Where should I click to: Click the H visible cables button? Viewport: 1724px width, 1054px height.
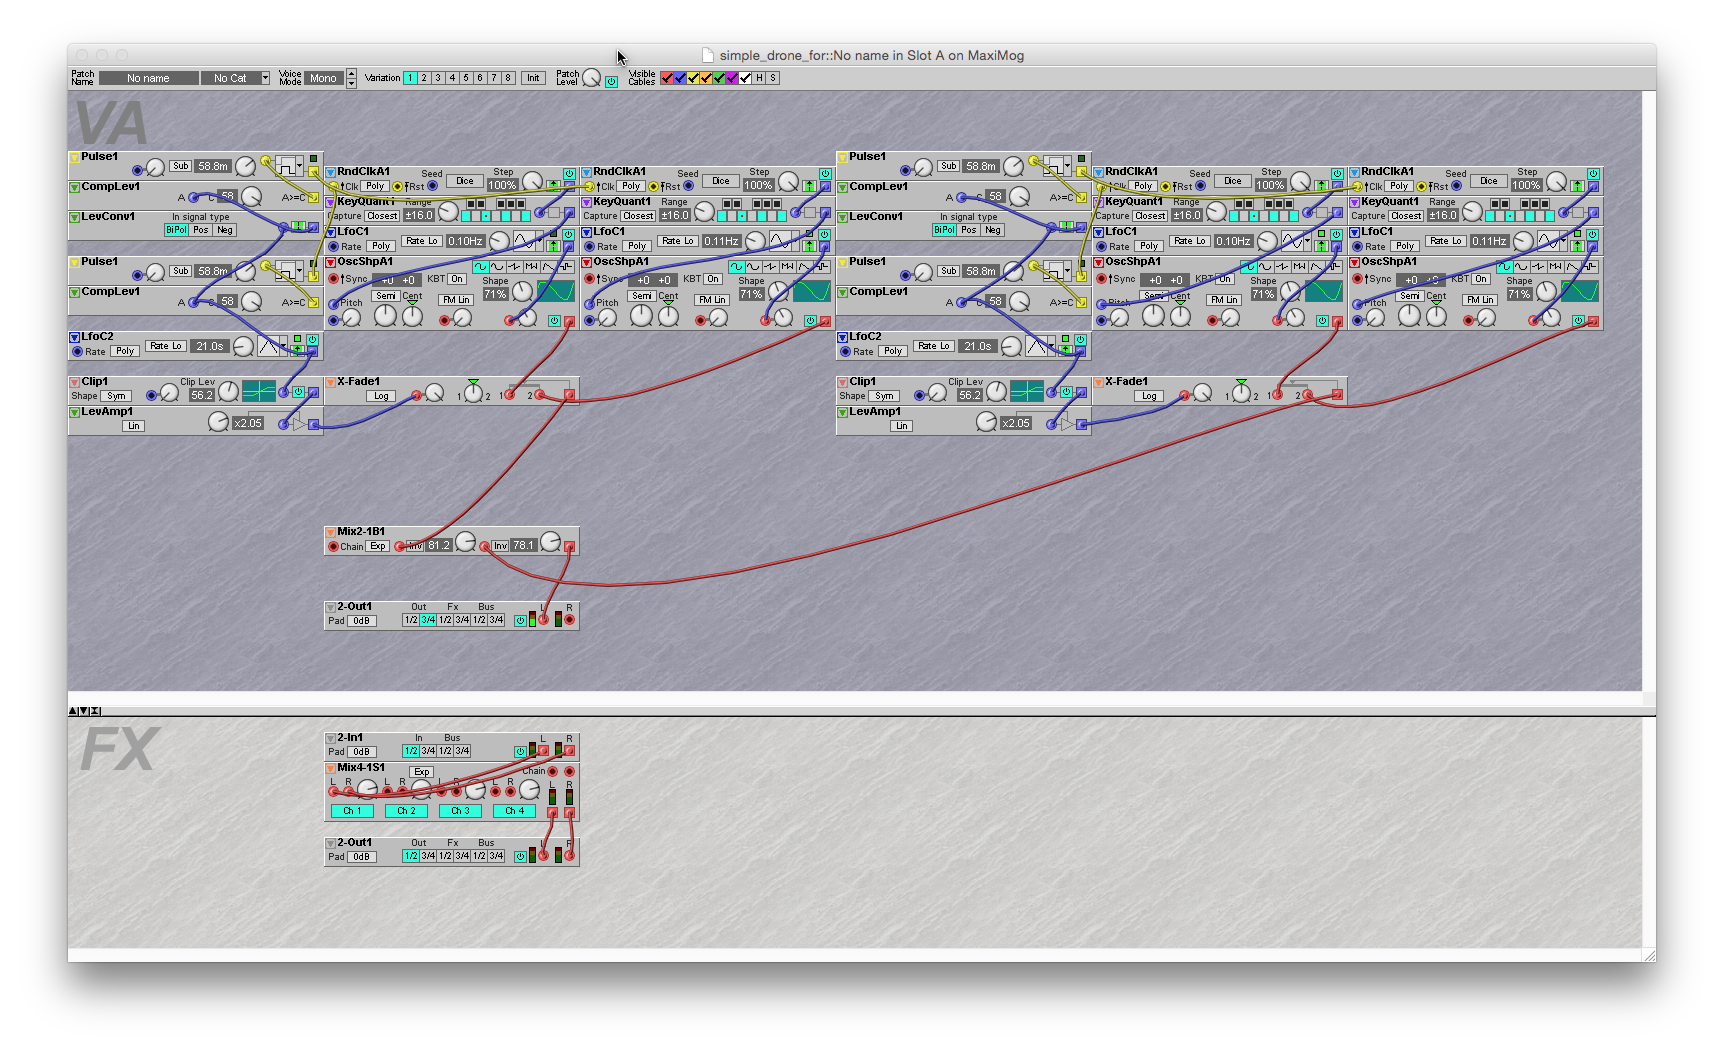click(x=759, y=78)
